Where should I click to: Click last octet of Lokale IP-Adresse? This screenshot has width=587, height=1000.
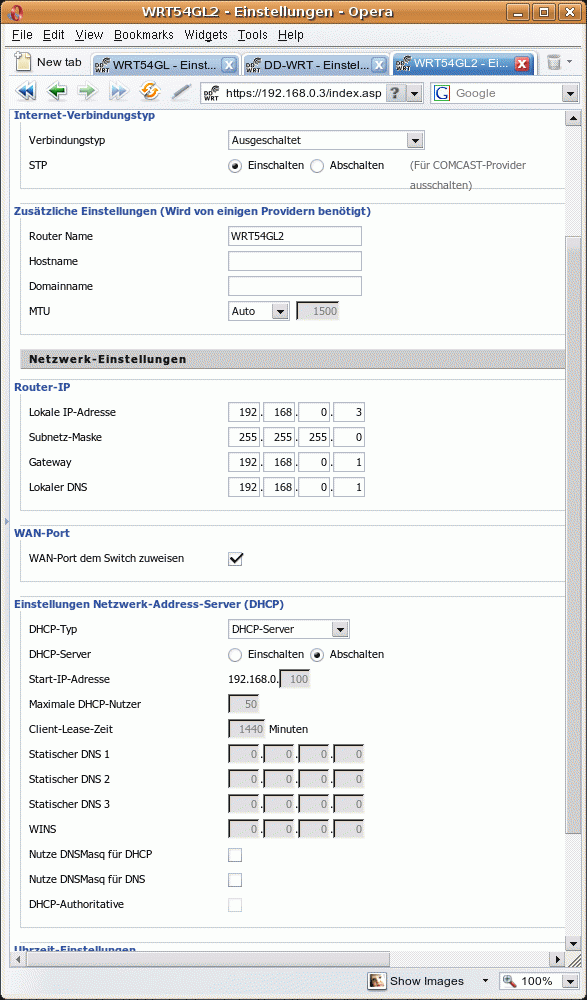349,413
